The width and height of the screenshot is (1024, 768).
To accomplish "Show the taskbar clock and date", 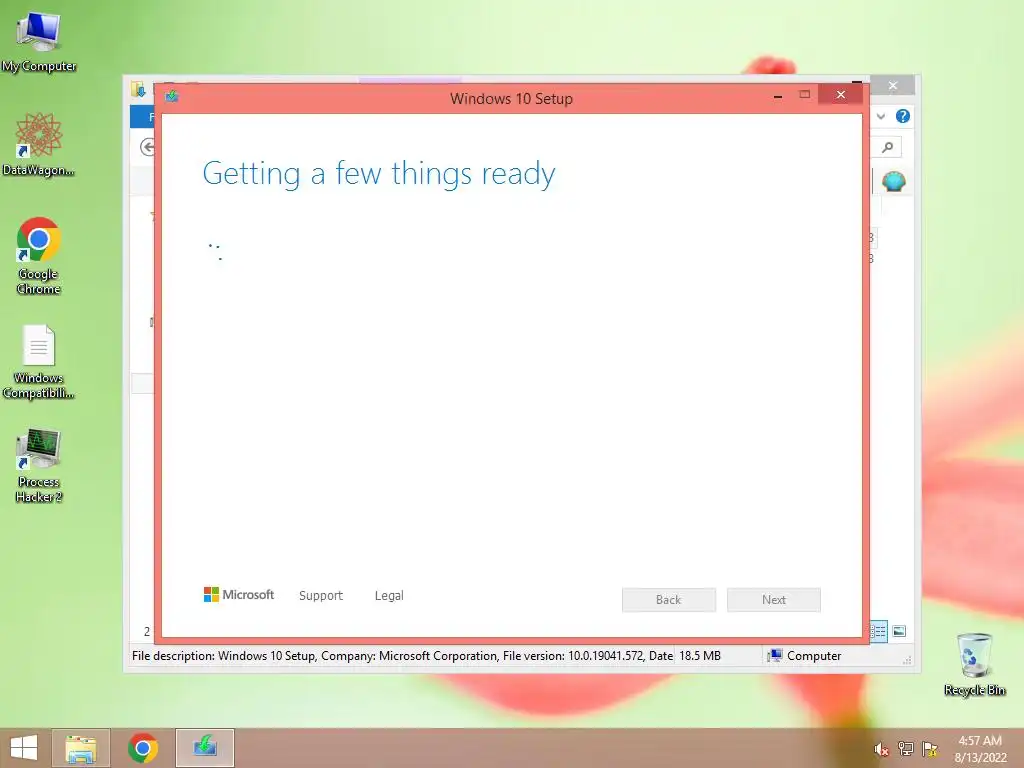I will click(980, 749).
